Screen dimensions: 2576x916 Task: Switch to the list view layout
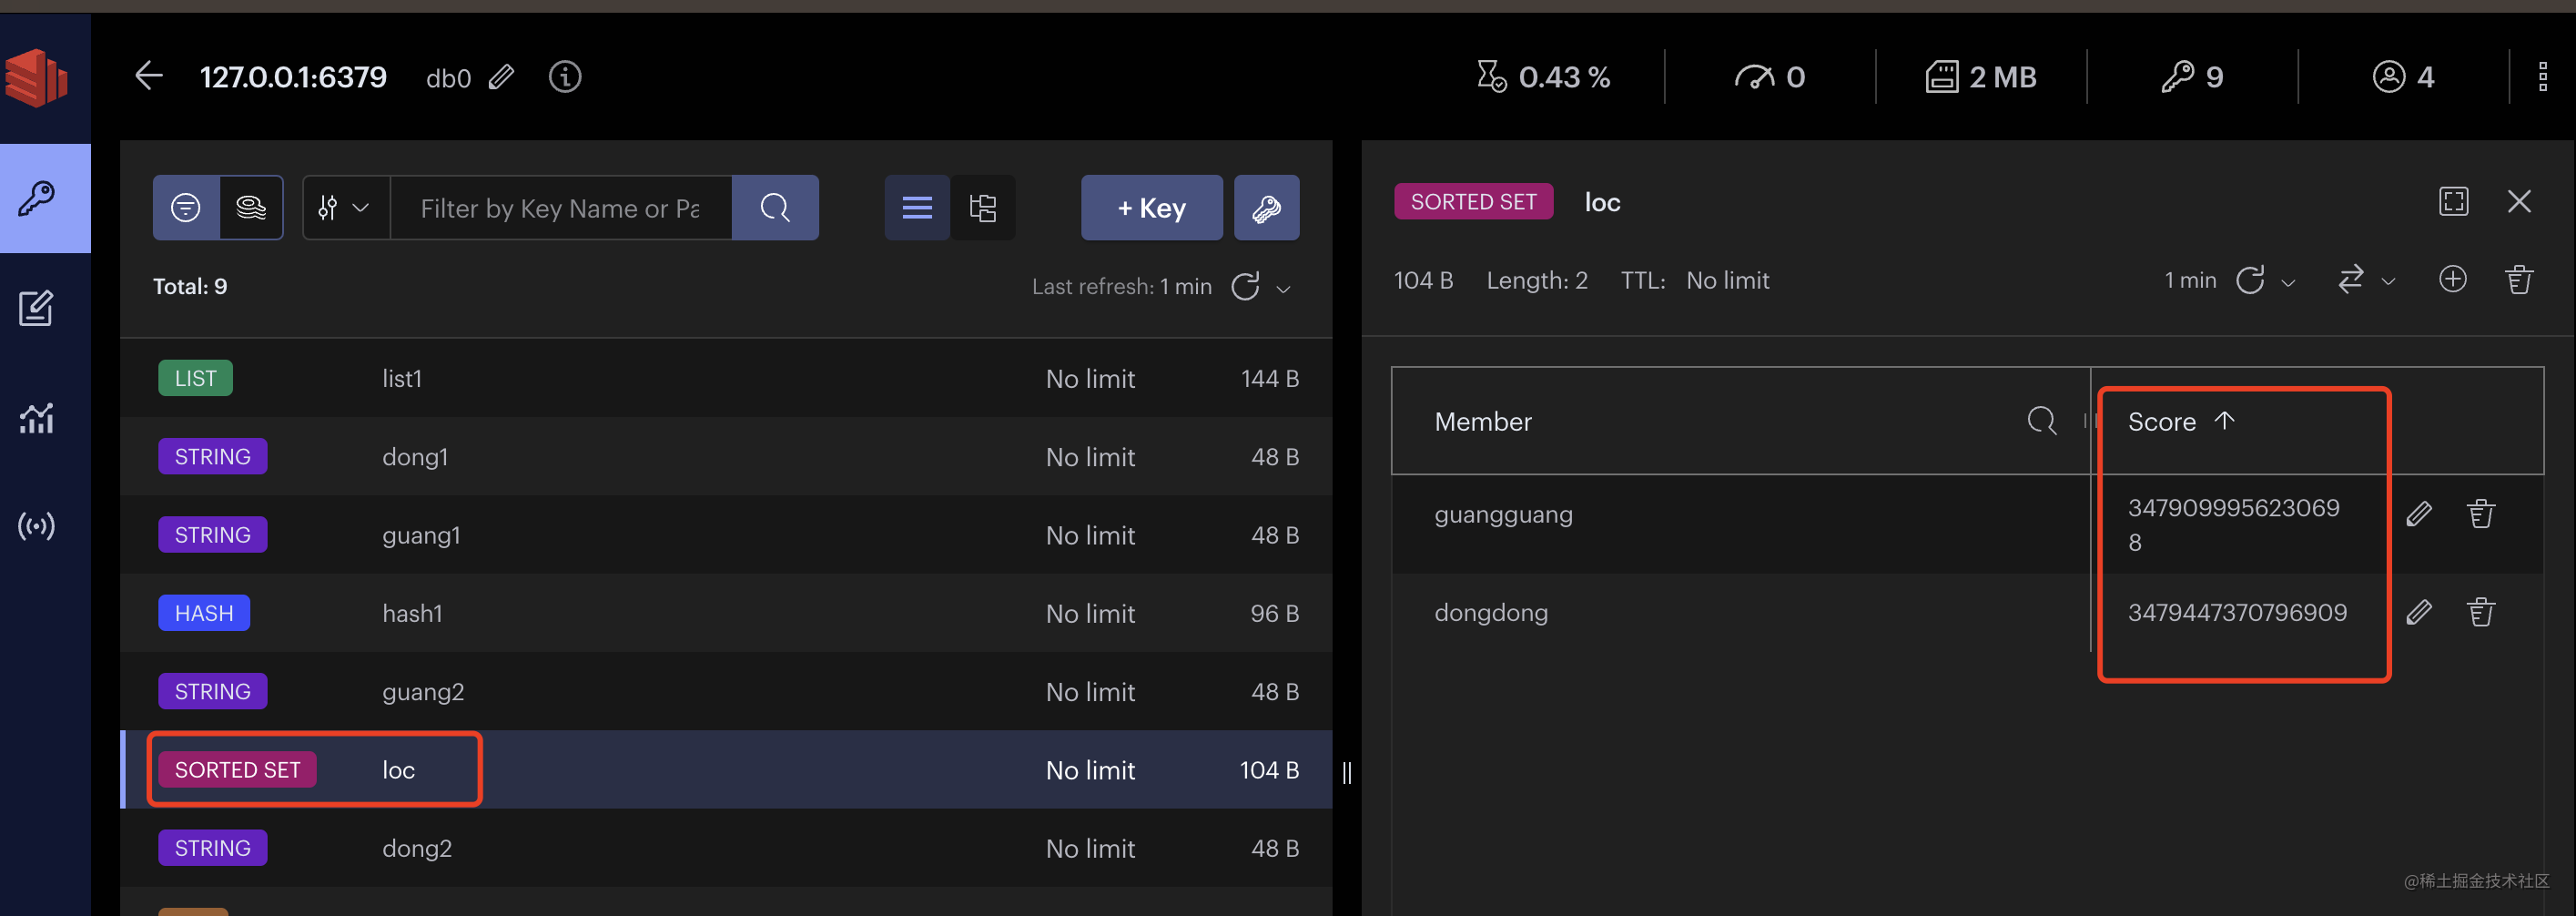(917, 208)
